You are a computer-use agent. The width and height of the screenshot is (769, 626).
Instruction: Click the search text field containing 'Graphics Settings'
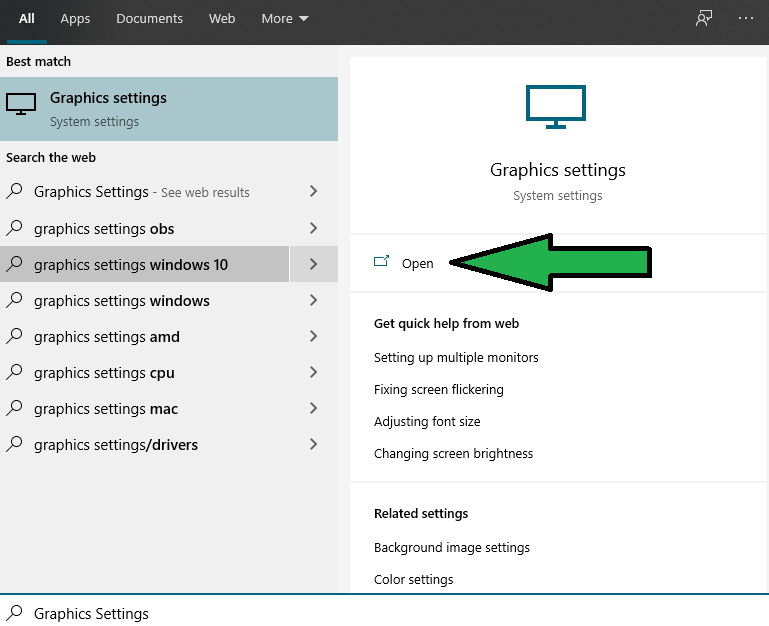(384, 612)
